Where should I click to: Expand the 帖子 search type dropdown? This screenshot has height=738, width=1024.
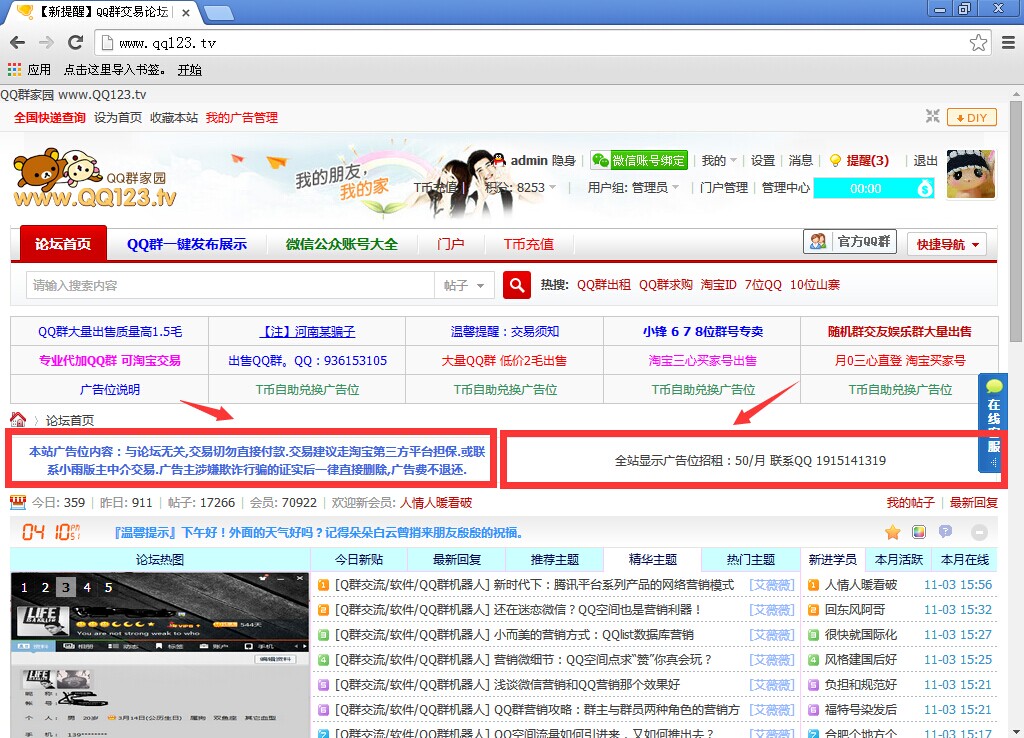464,285
